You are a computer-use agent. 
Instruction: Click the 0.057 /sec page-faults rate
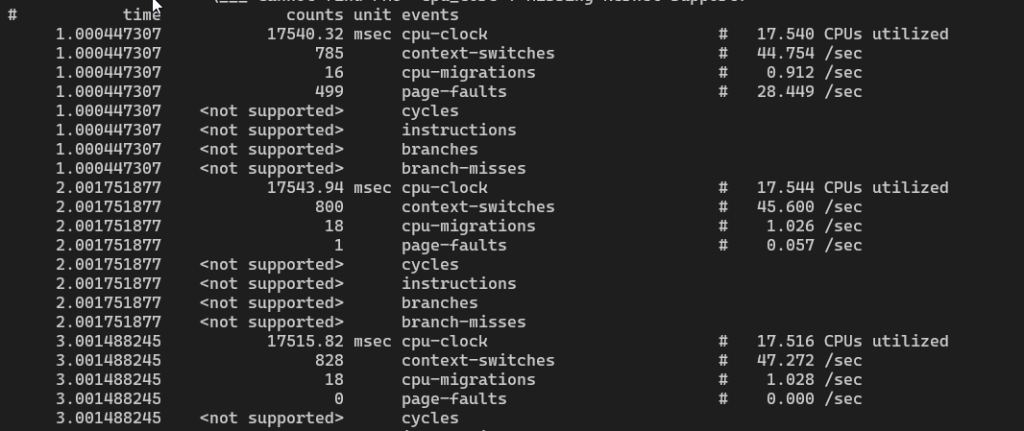pyautogui.click(x=814, y=246)
